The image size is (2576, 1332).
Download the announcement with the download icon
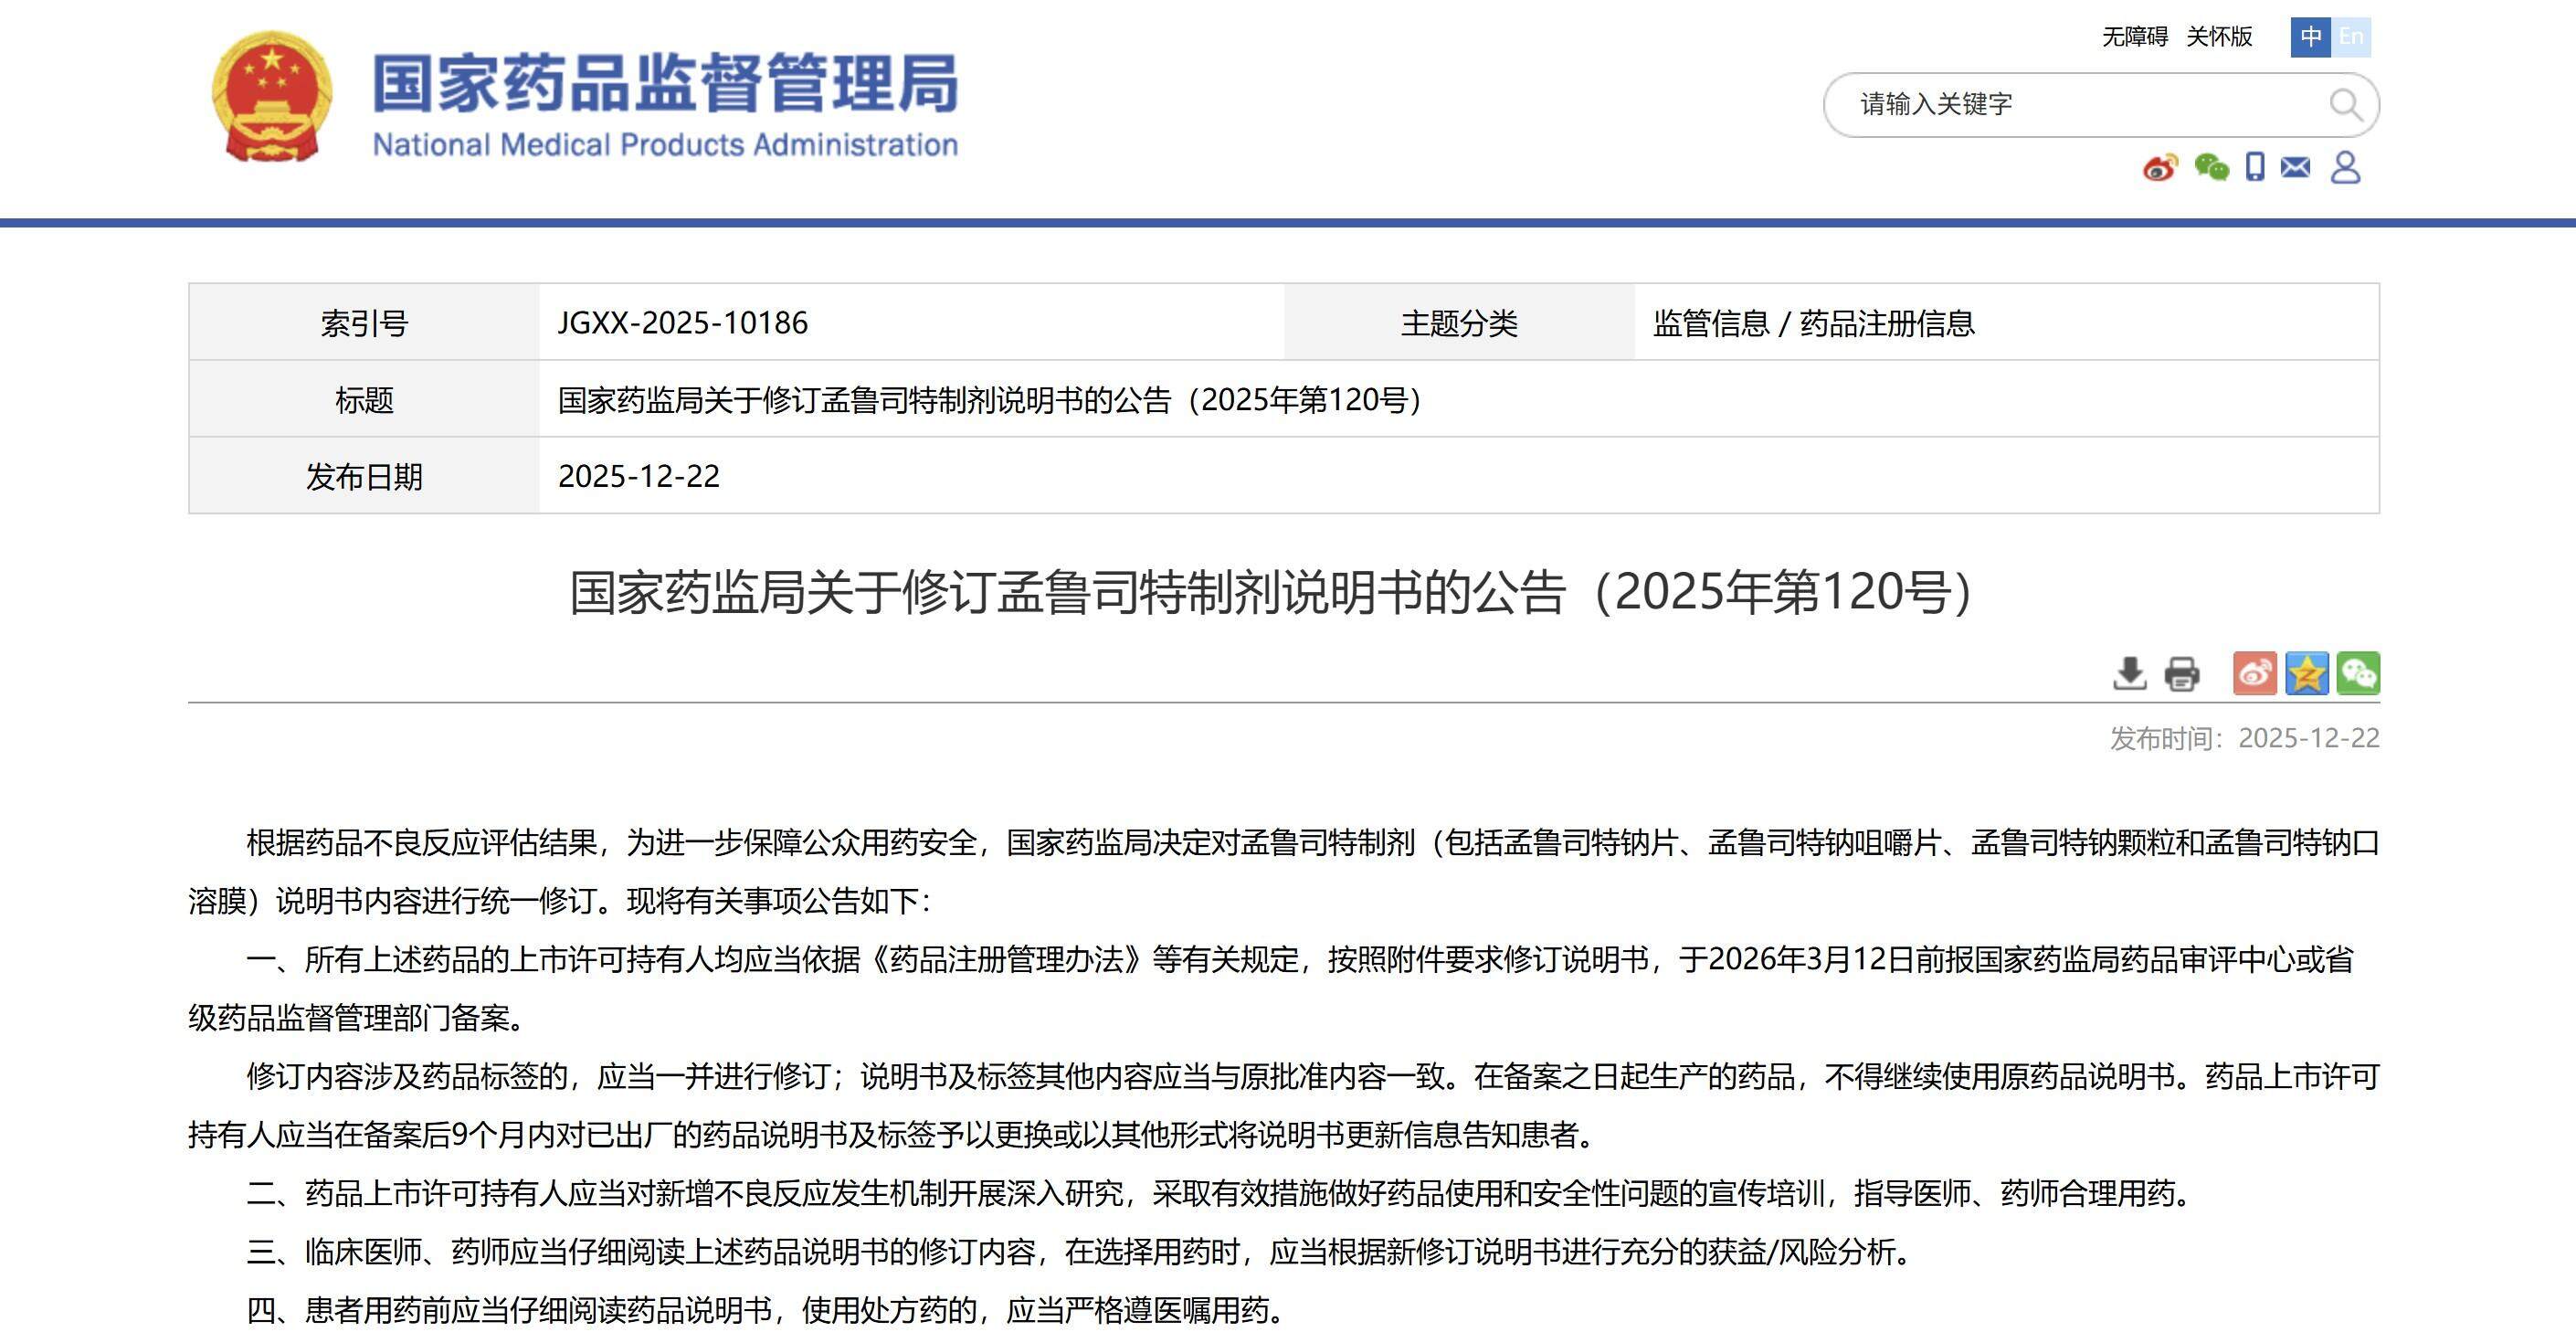pos(2129,673)
